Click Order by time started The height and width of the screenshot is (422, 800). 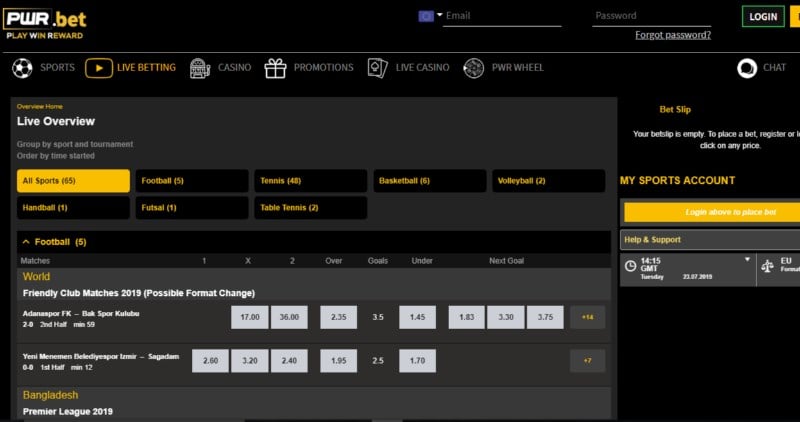[x=56, y=156]
